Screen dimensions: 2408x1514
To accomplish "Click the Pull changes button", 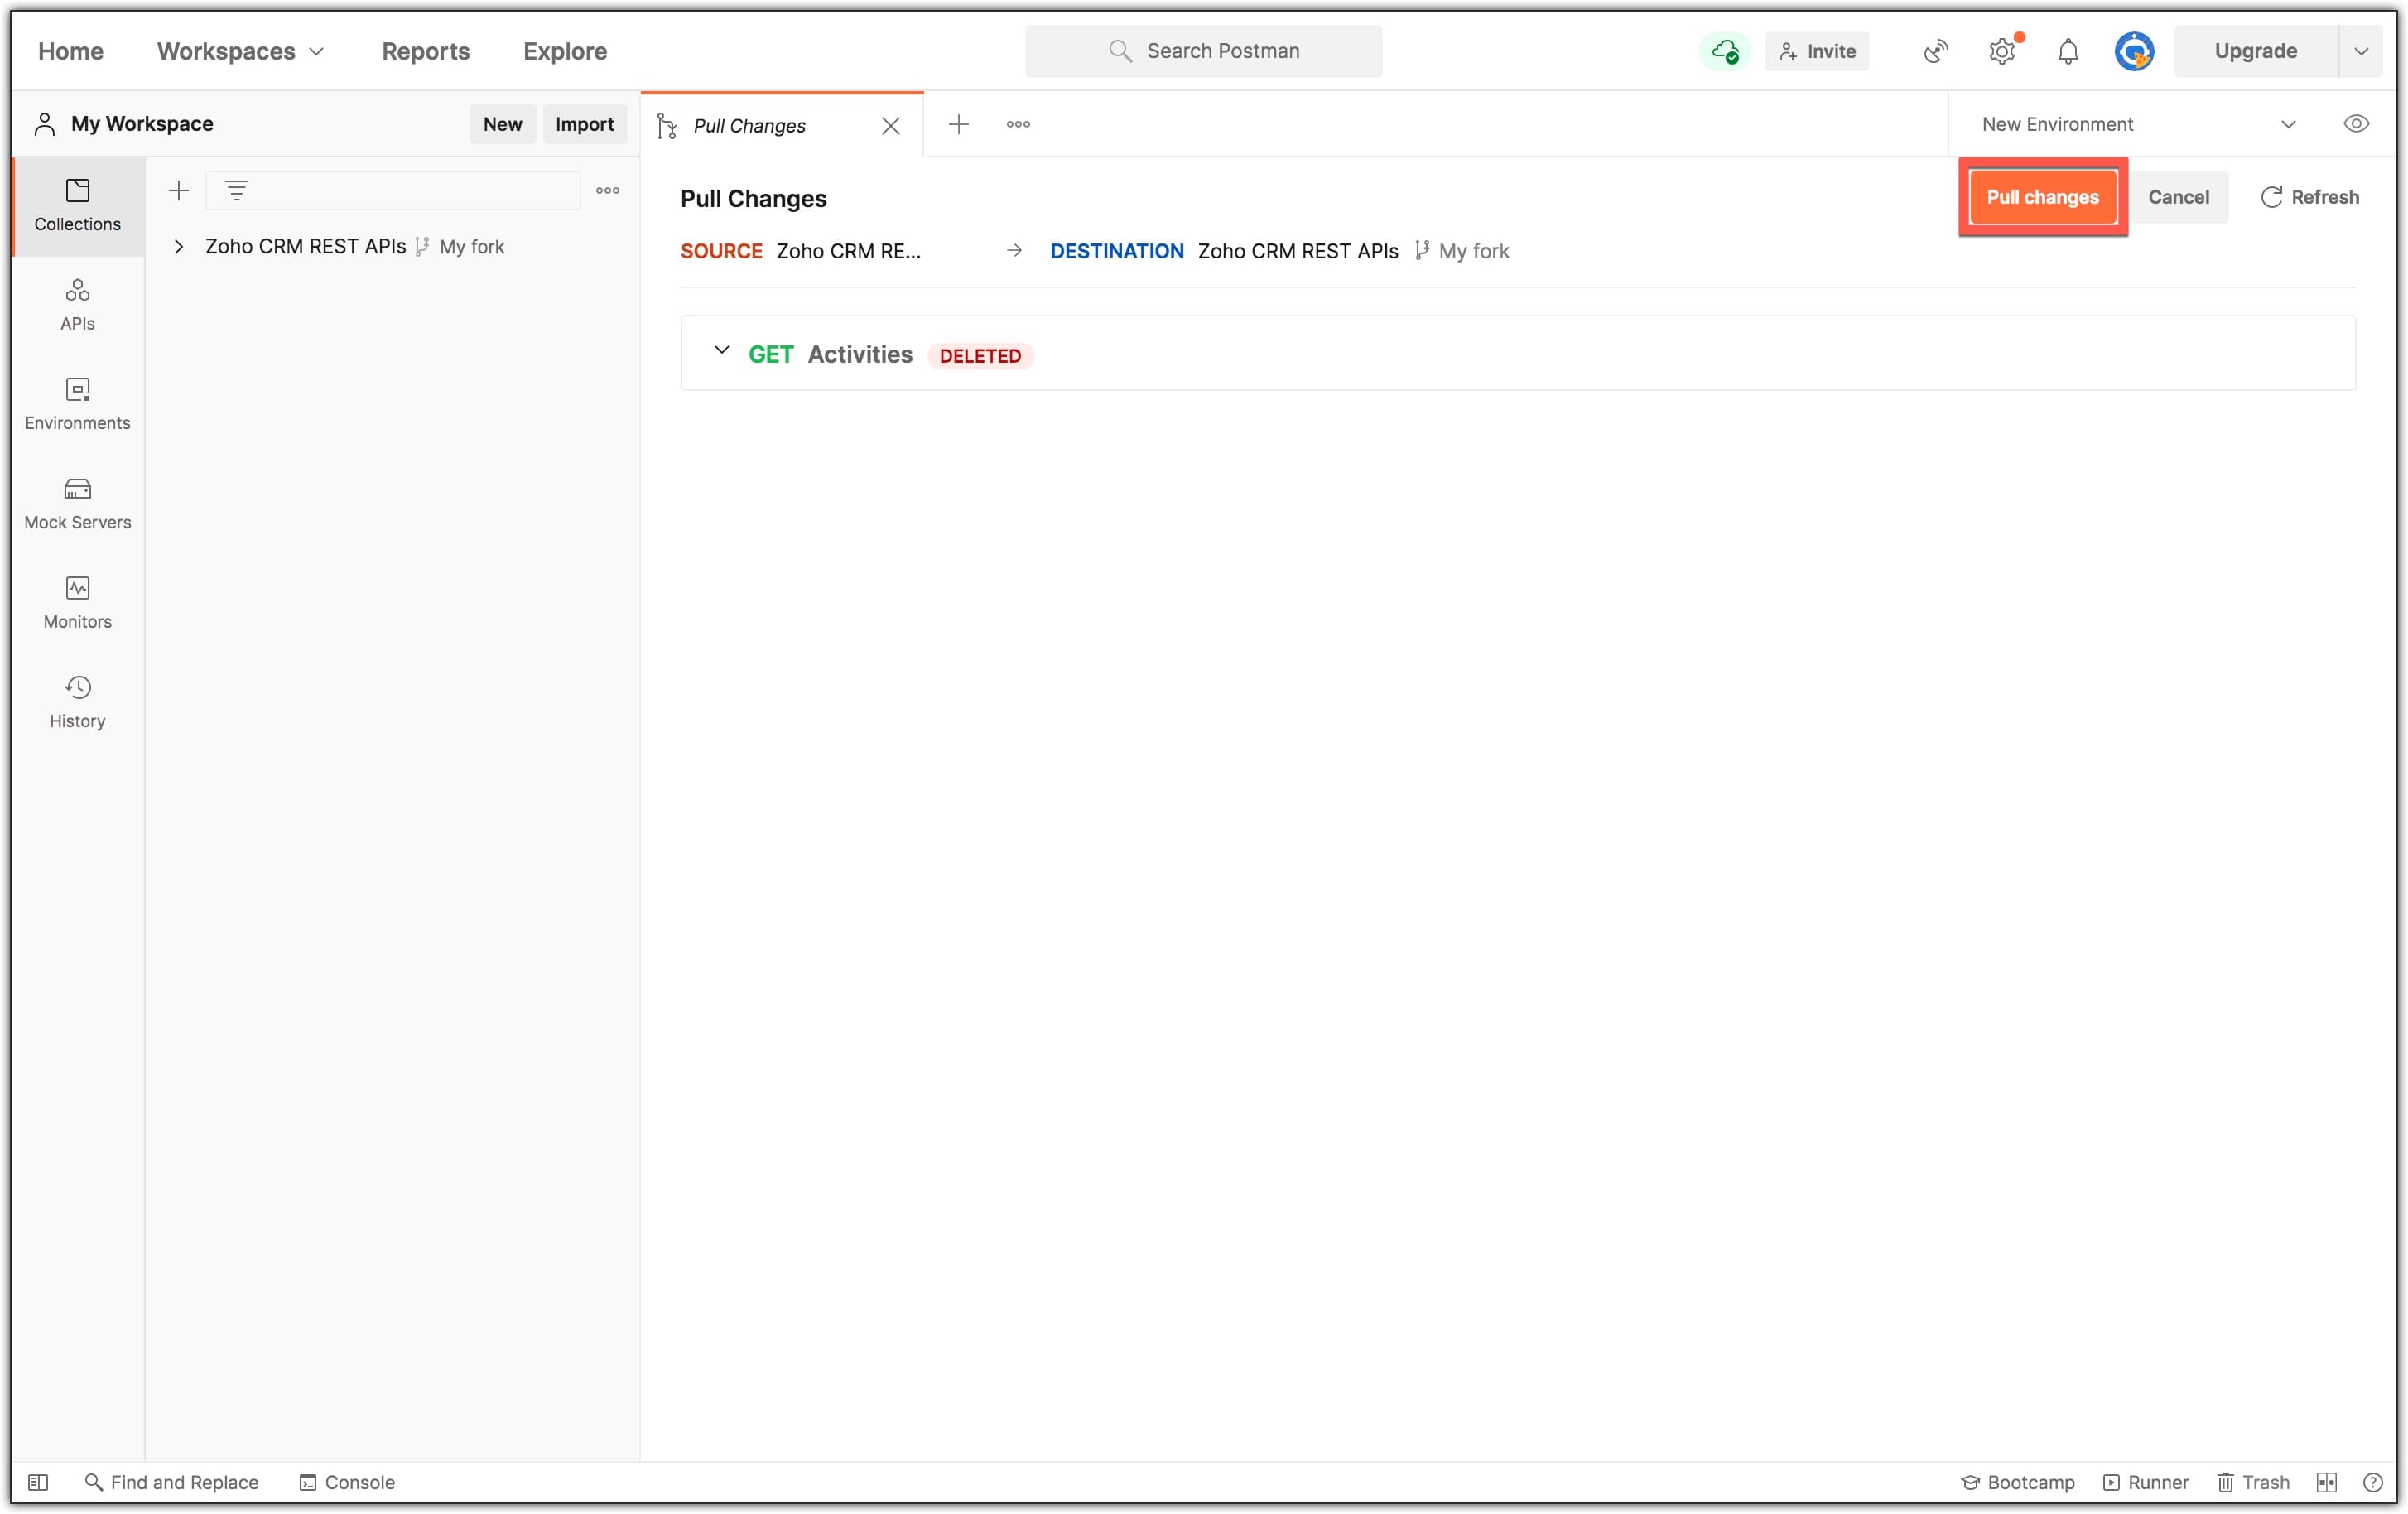I will click(x=2043, y=197).
